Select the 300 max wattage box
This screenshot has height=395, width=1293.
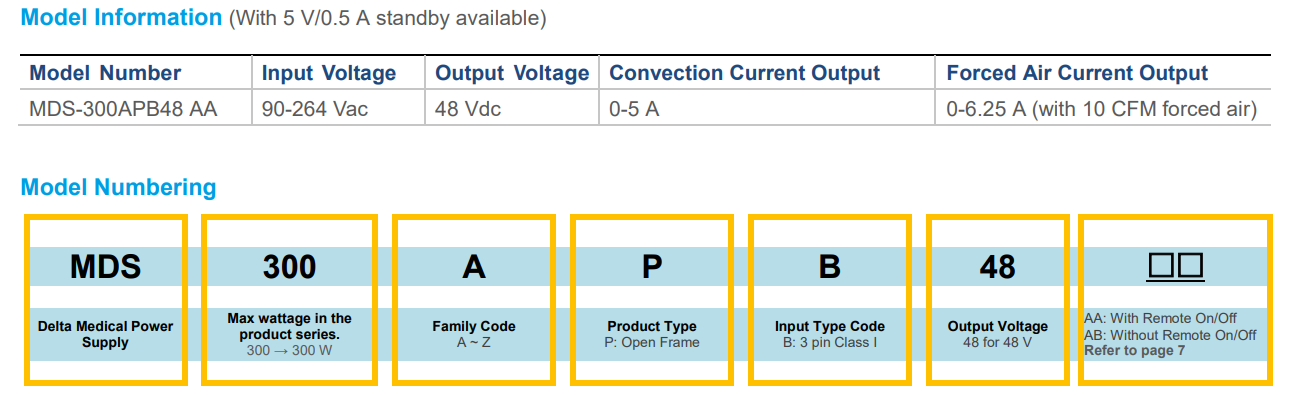pos(289,299)
